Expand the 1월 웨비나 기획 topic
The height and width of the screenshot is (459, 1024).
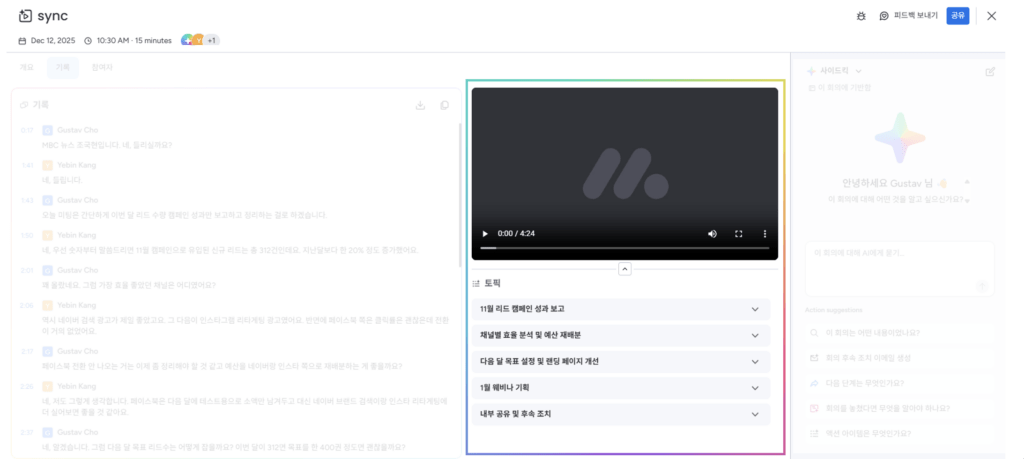coord(620,387)
